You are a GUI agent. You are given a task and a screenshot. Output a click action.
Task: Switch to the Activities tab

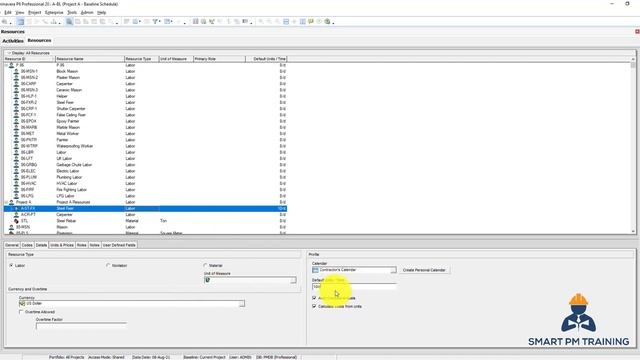[13, 41]
